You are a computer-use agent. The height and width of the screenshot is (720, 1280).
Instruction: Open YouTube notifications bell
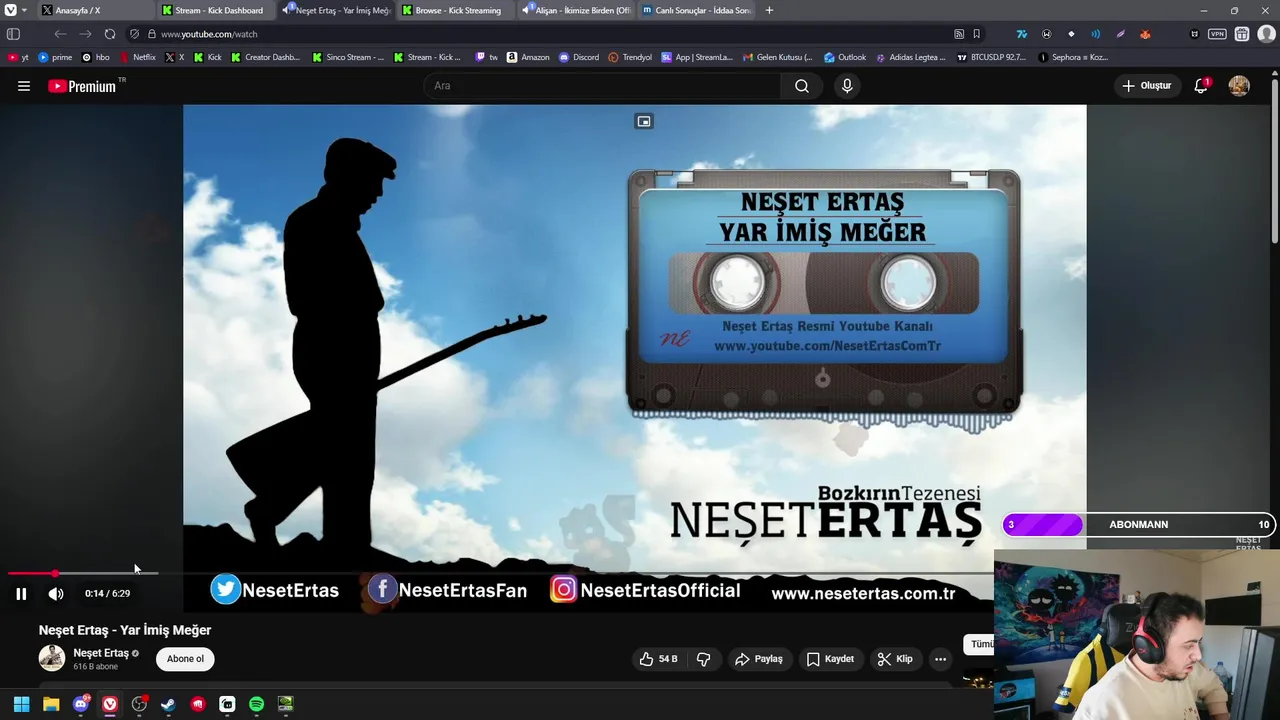[x=1202, y=86]
